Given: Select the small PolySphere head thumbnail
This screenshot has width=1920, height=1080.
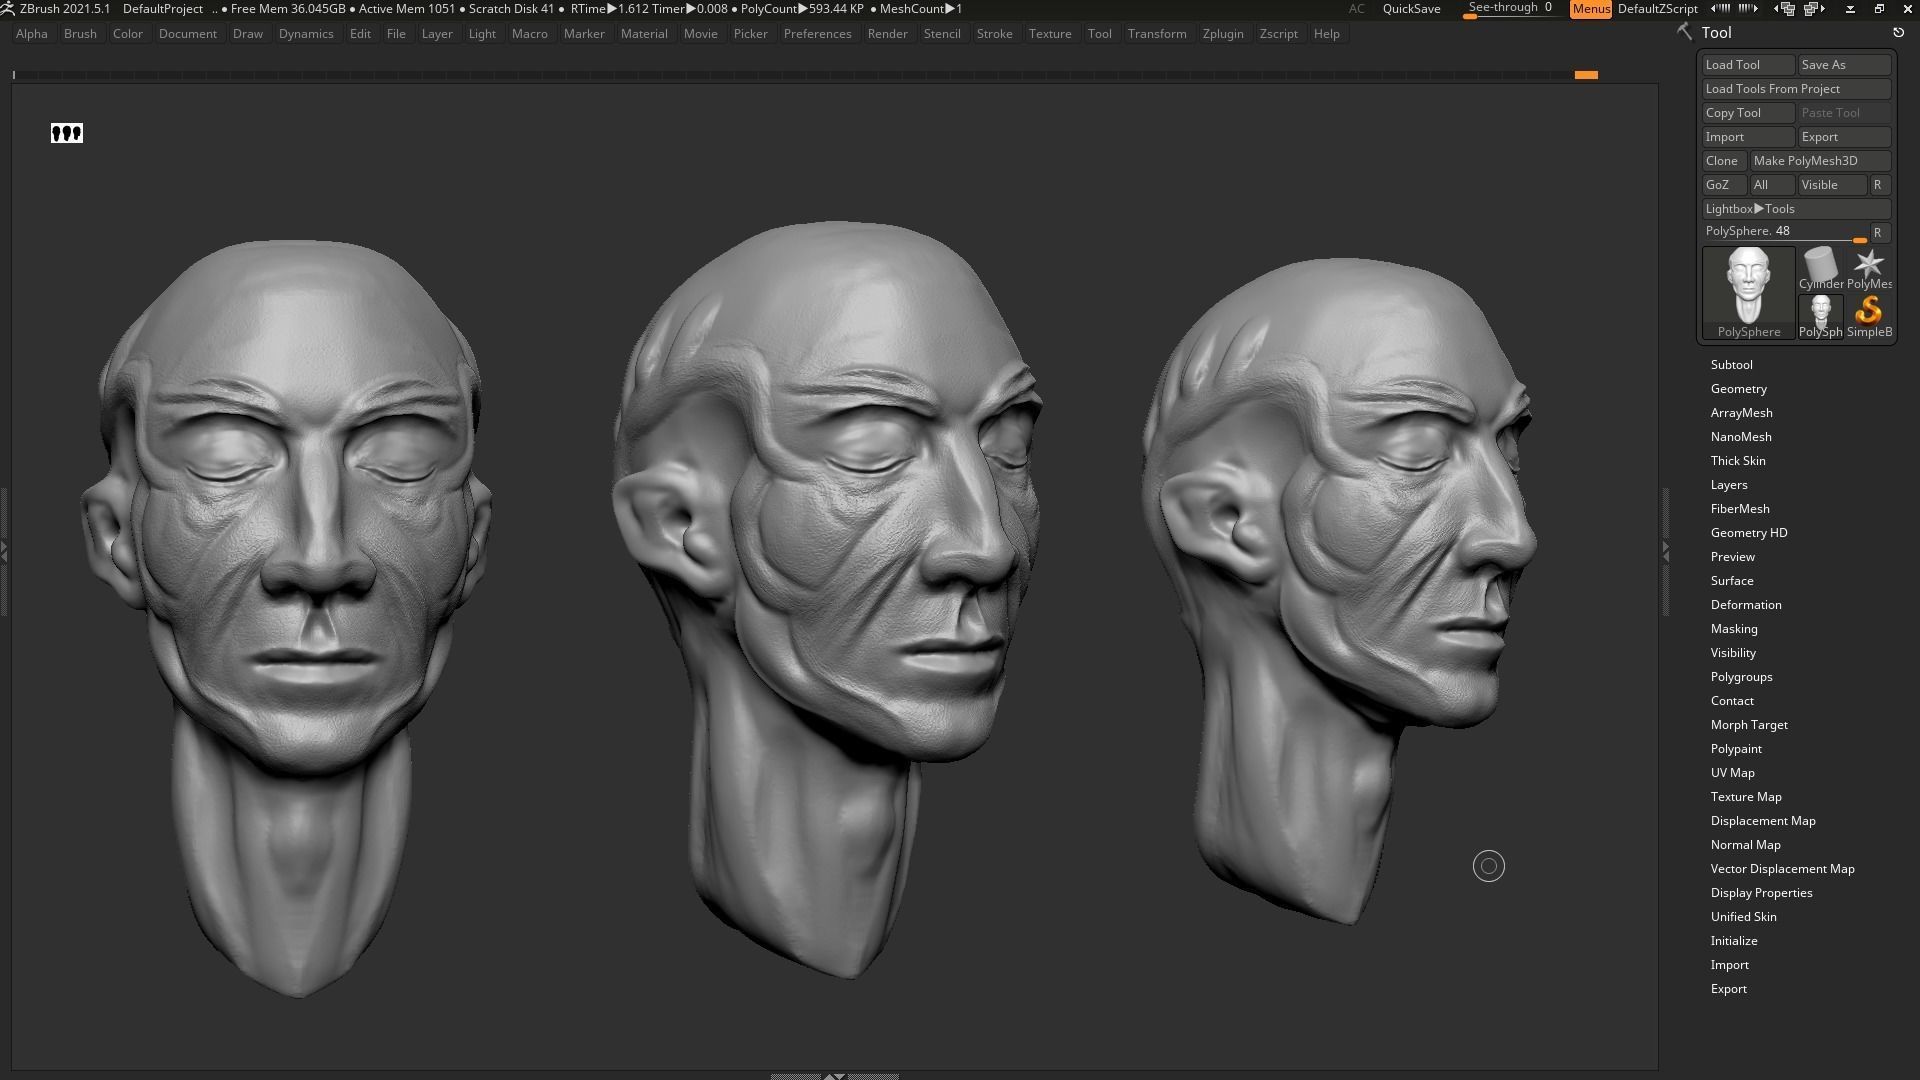Looking at the screenshot, I should click(1820, 318).
